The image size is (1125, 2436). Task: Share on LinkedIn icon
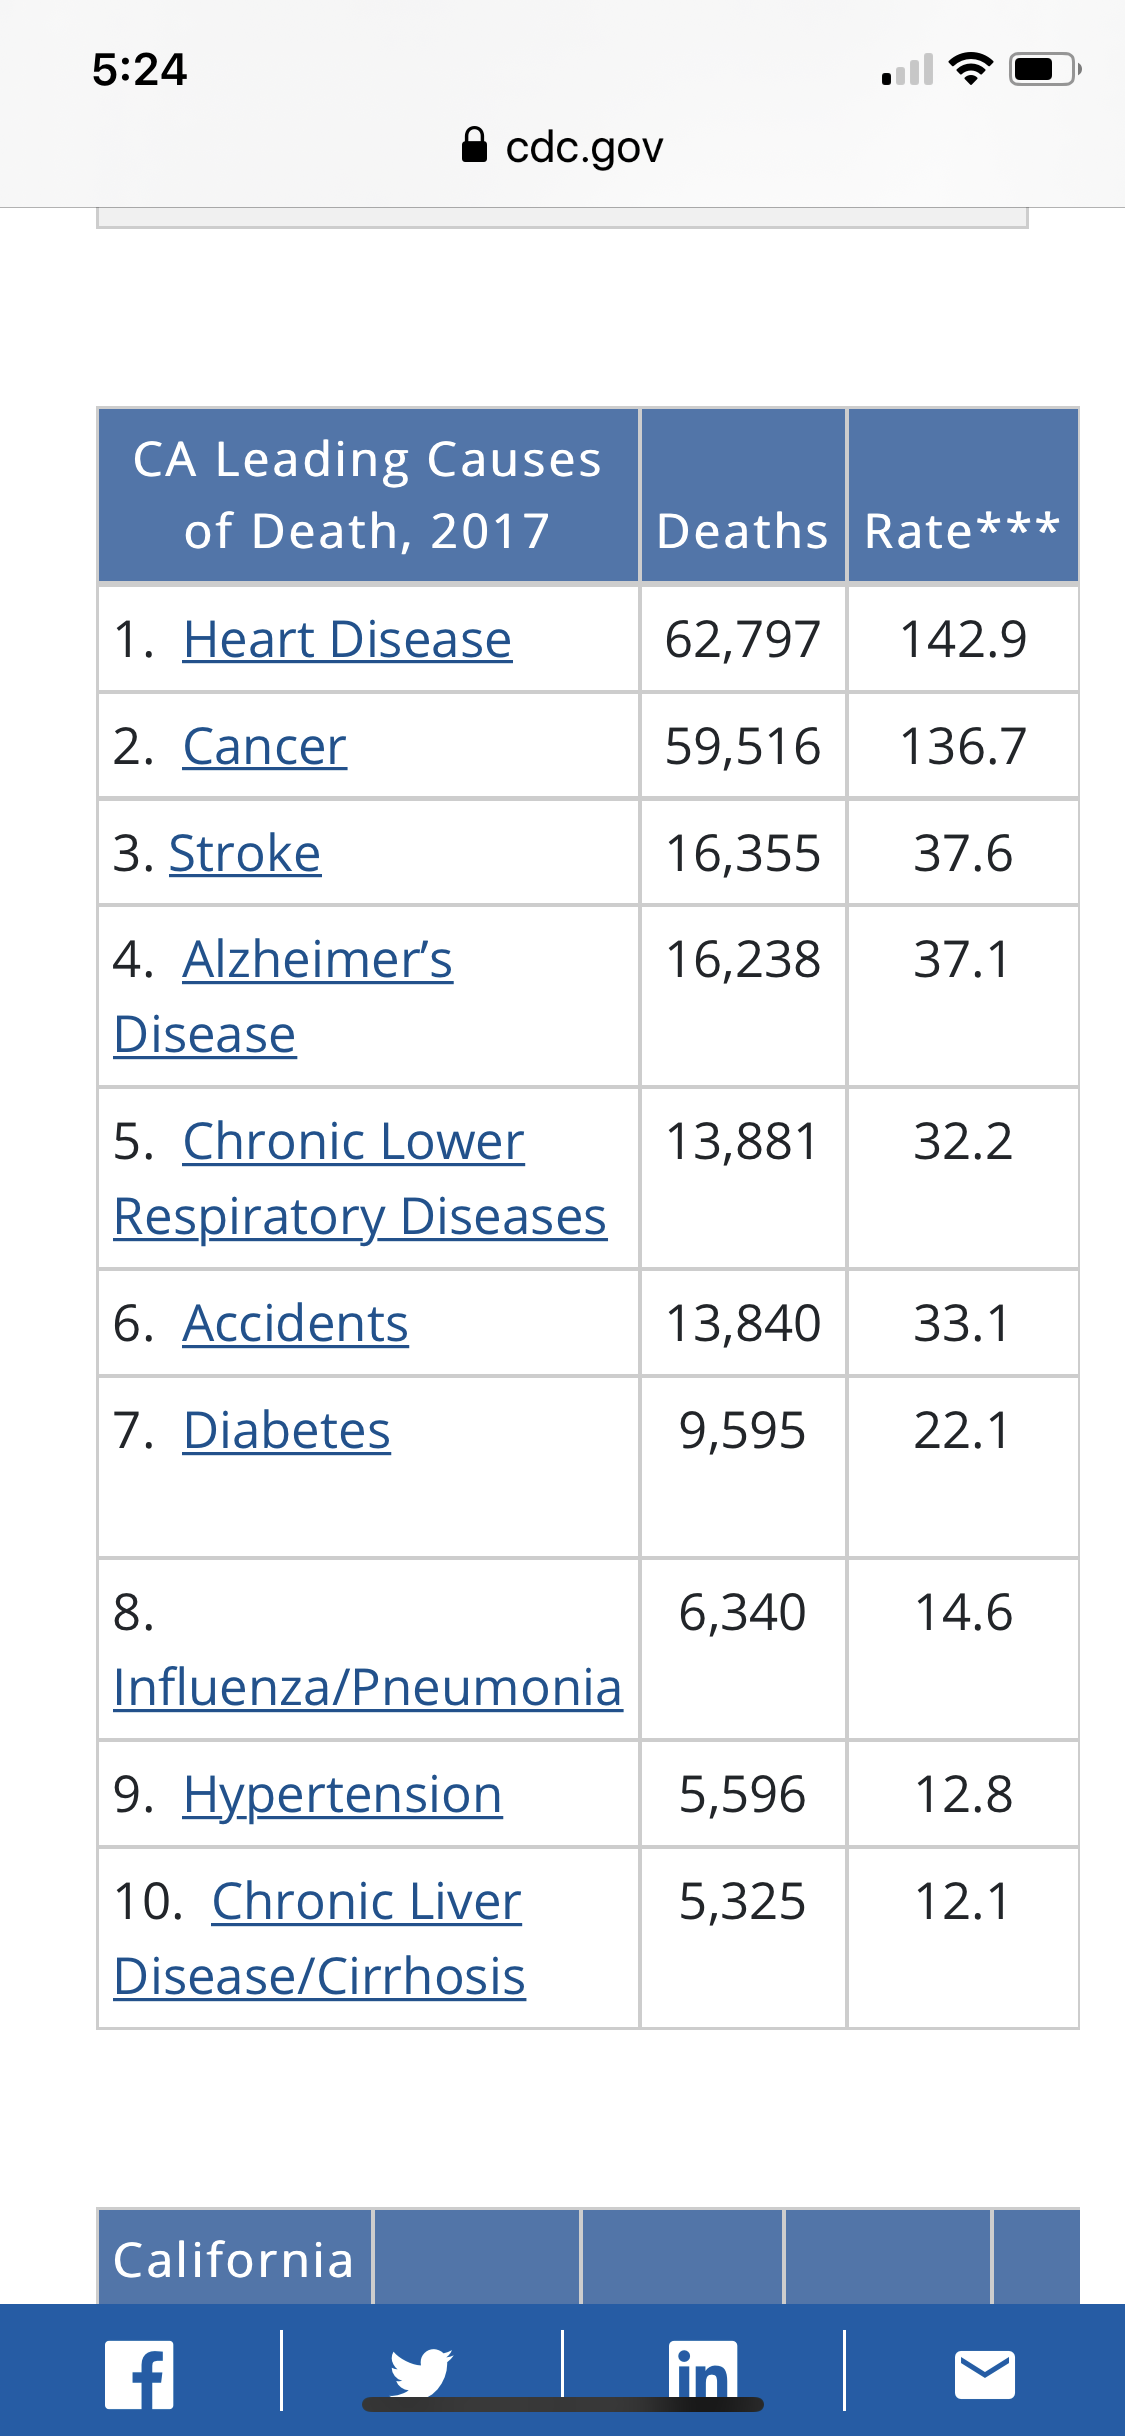click(703, 2372)
